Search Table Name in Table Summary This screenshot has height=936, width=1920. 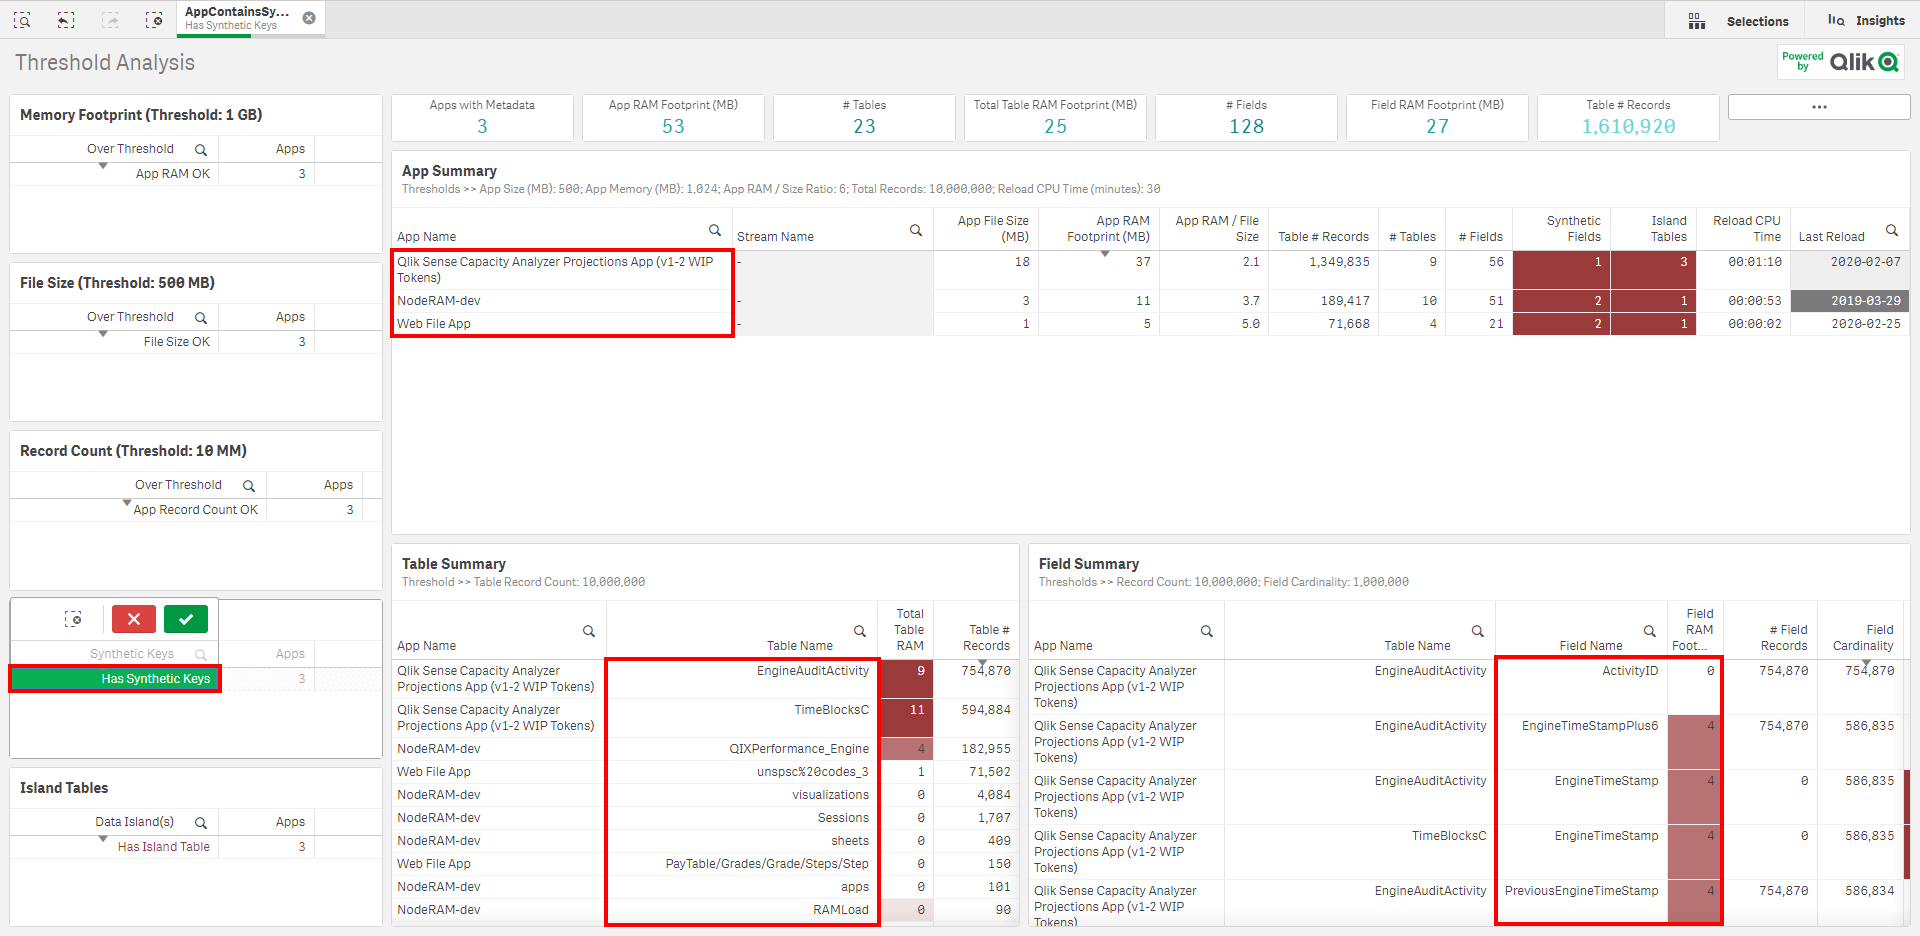coord(859,631)
